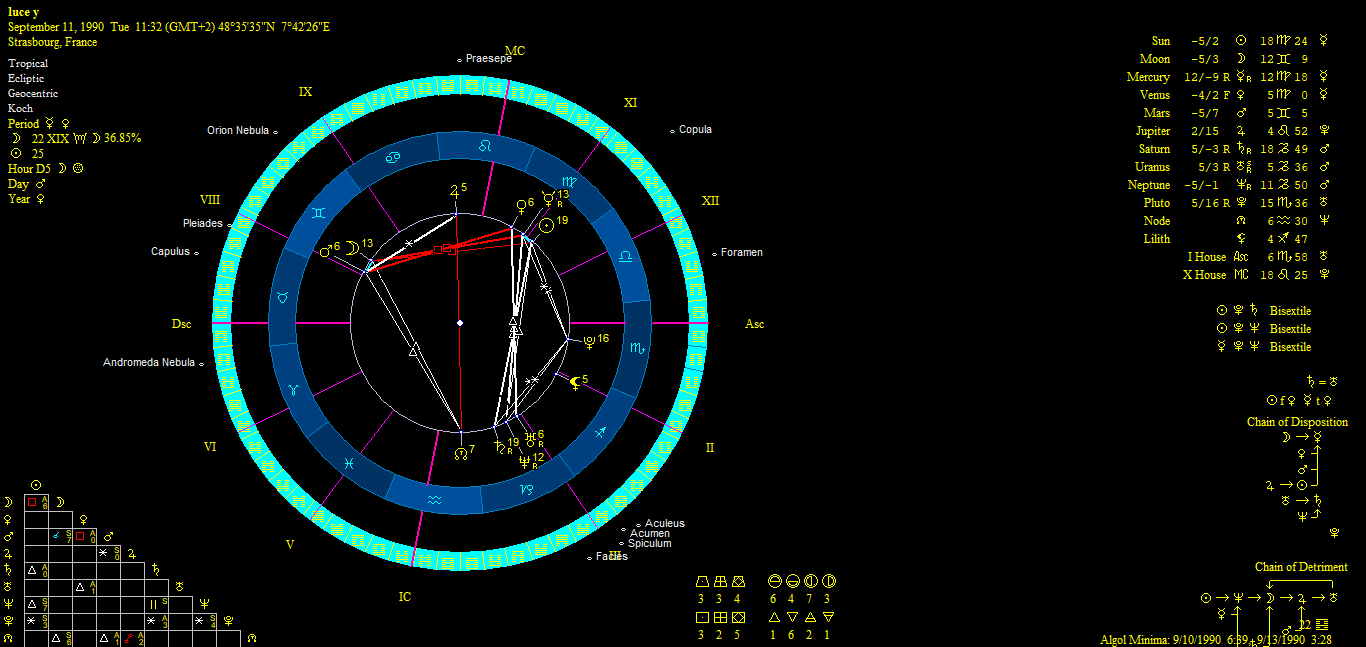
Task: Open the Chain of Disposition heading
Action: (x=1297, y=422)
